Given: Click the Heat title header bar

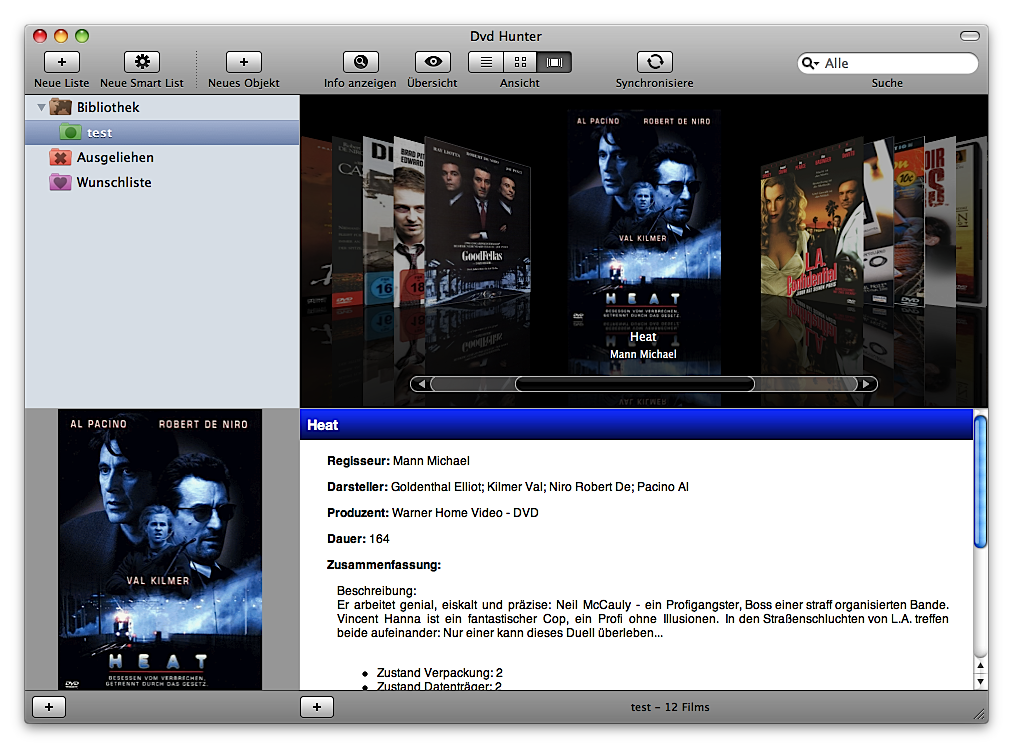Looking at the screenshot, I should pyautogui.click(x=636, y=425).
